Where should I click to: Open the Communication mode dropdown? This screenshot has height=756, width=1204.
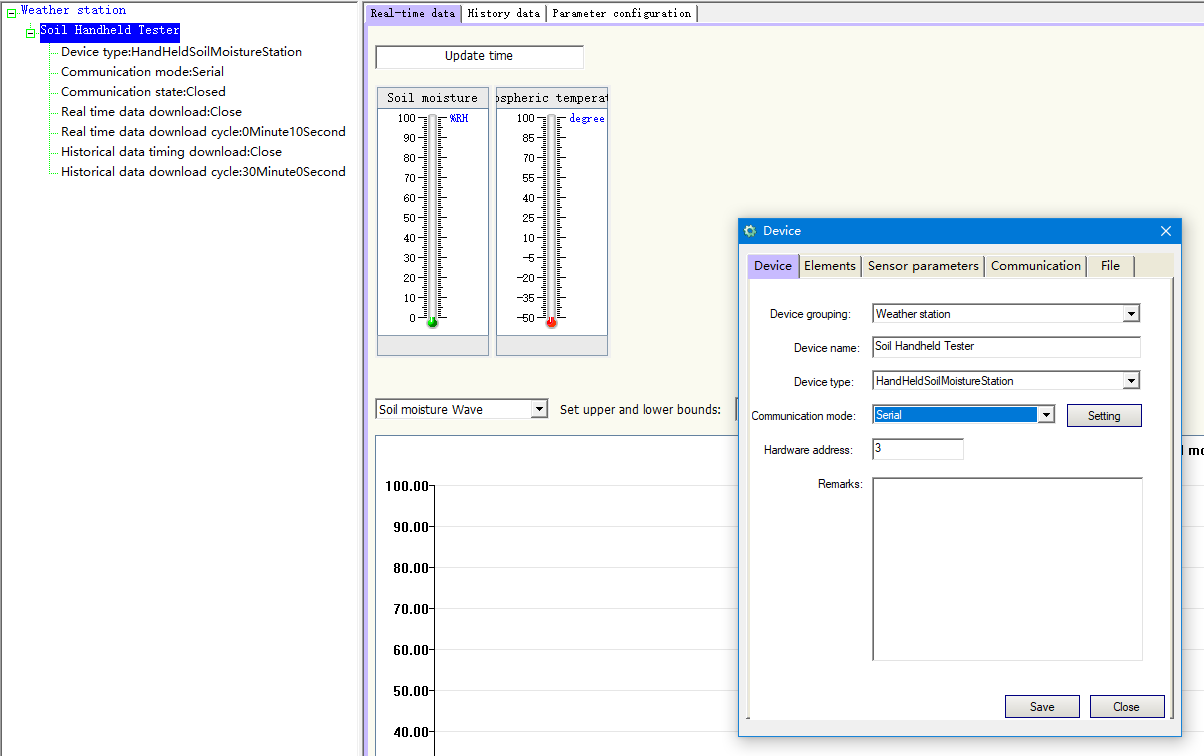click(x=1045, y=414)
